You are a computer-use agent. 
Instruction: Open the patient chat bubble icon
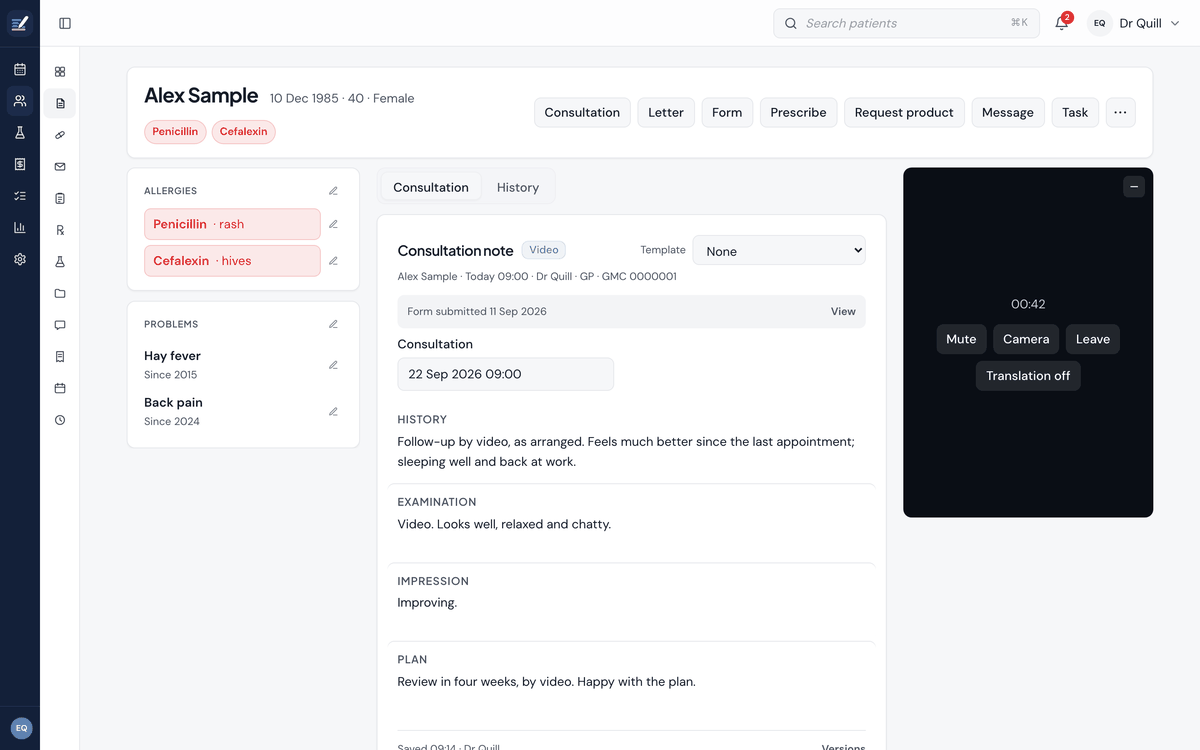point(60,325)
